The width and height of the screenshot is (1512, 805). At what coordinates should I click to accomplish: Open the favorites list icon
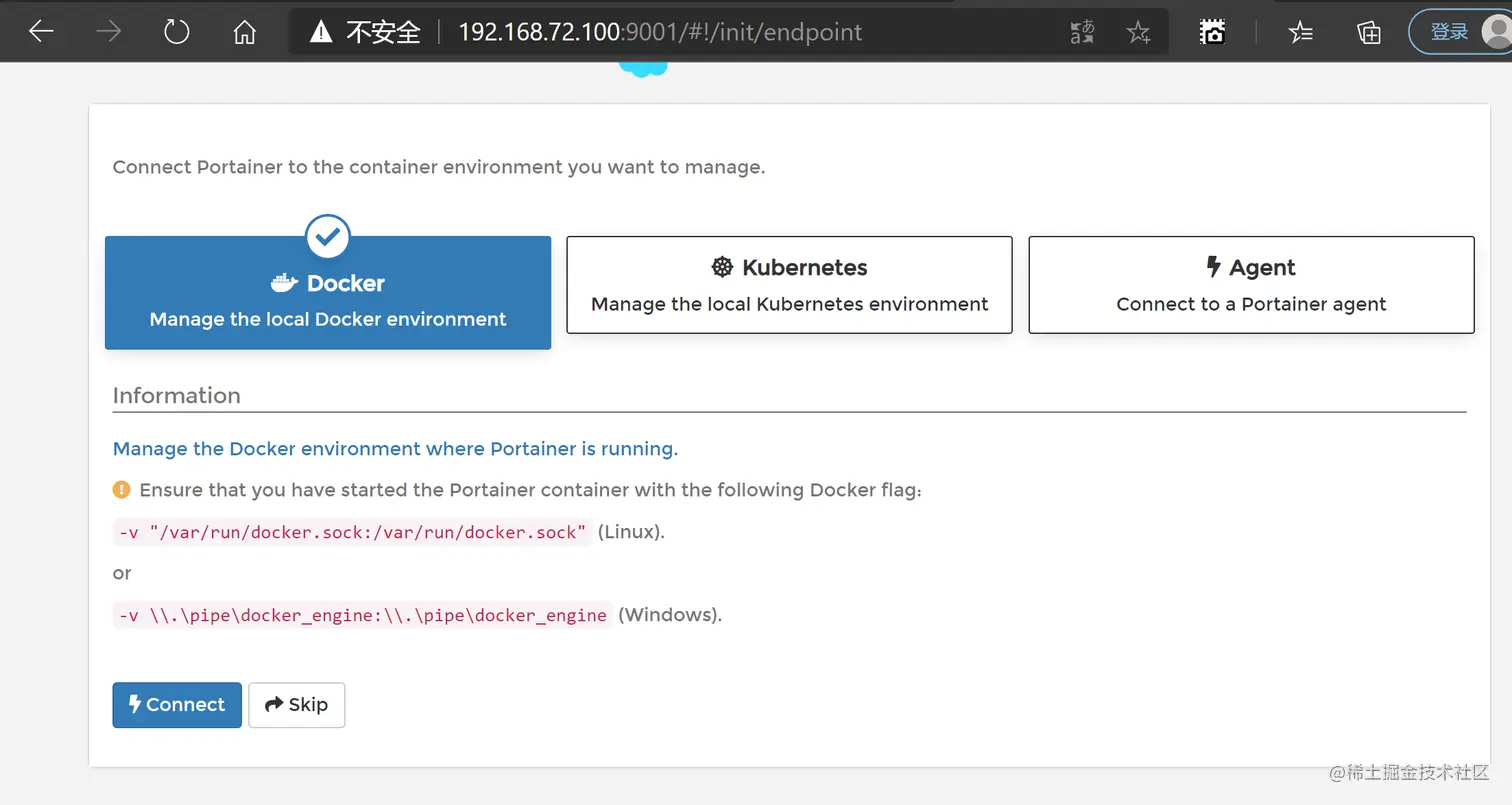coord(1301,33)
